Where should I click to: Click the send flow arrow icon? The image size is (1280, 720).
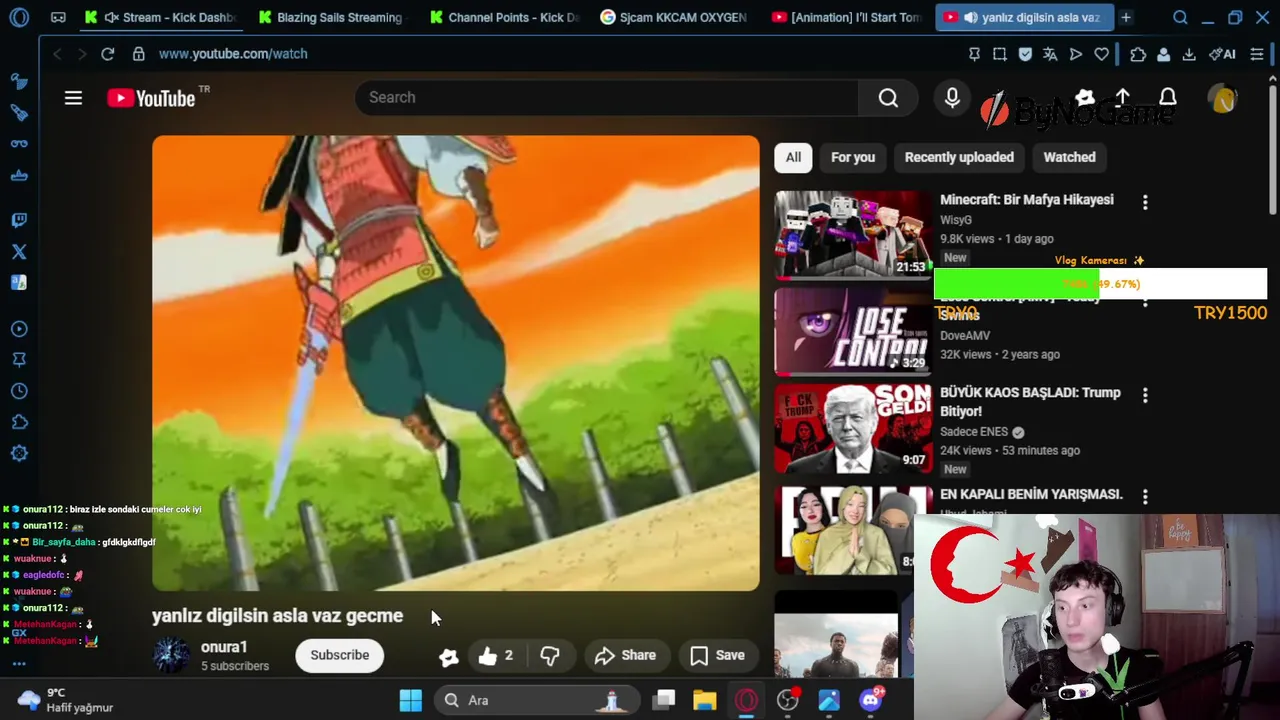point(1076,54)
